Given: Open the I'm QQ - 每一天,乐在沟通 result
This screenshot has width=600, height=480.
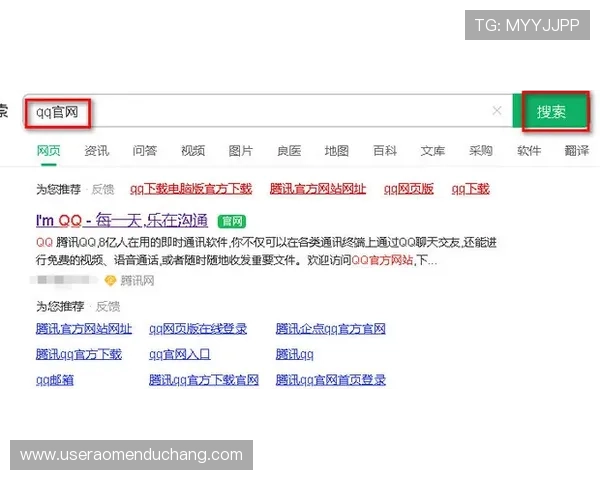Looking at the screenshot, I should 122,220.
